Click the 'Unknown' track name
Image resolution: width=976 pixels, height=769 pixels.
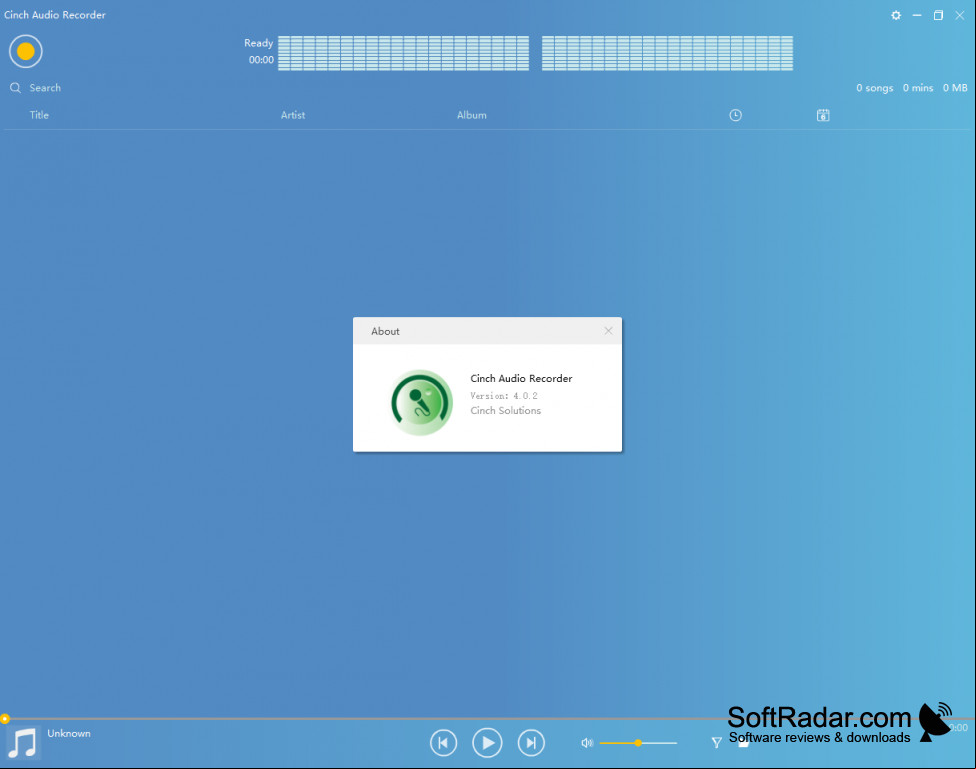click(69, 734)
